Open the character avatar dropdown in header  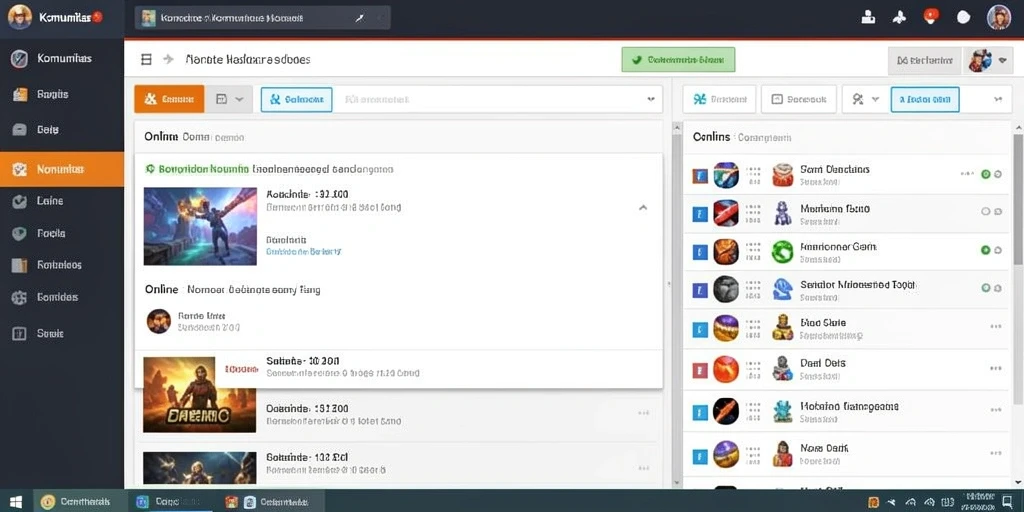click(987, 60)
